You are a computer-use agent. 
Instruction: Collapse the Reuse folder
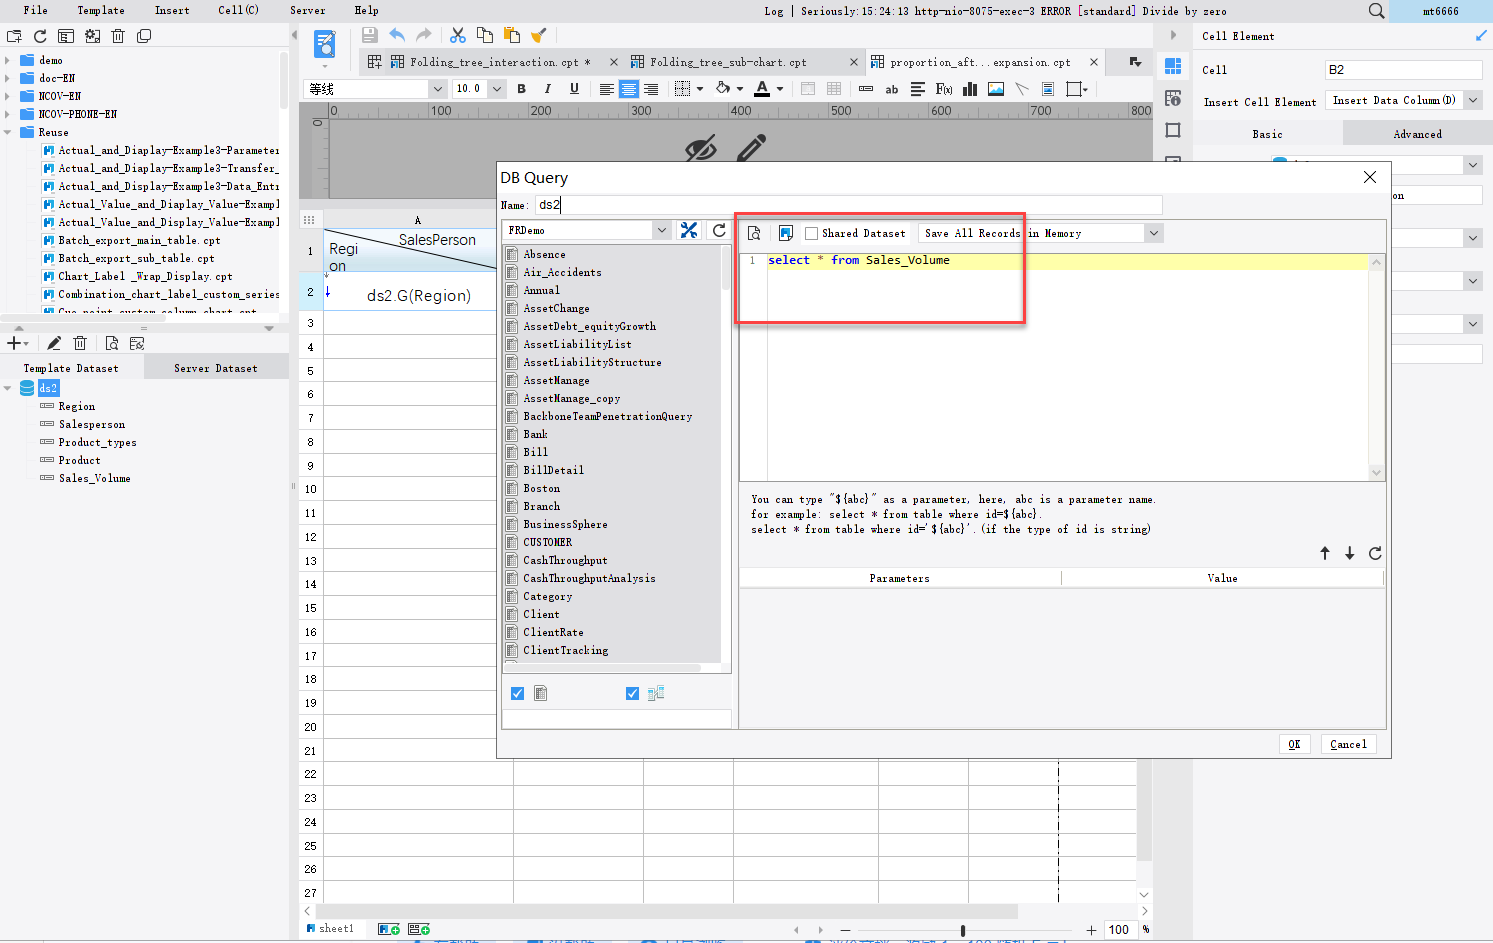click(8, 133)
